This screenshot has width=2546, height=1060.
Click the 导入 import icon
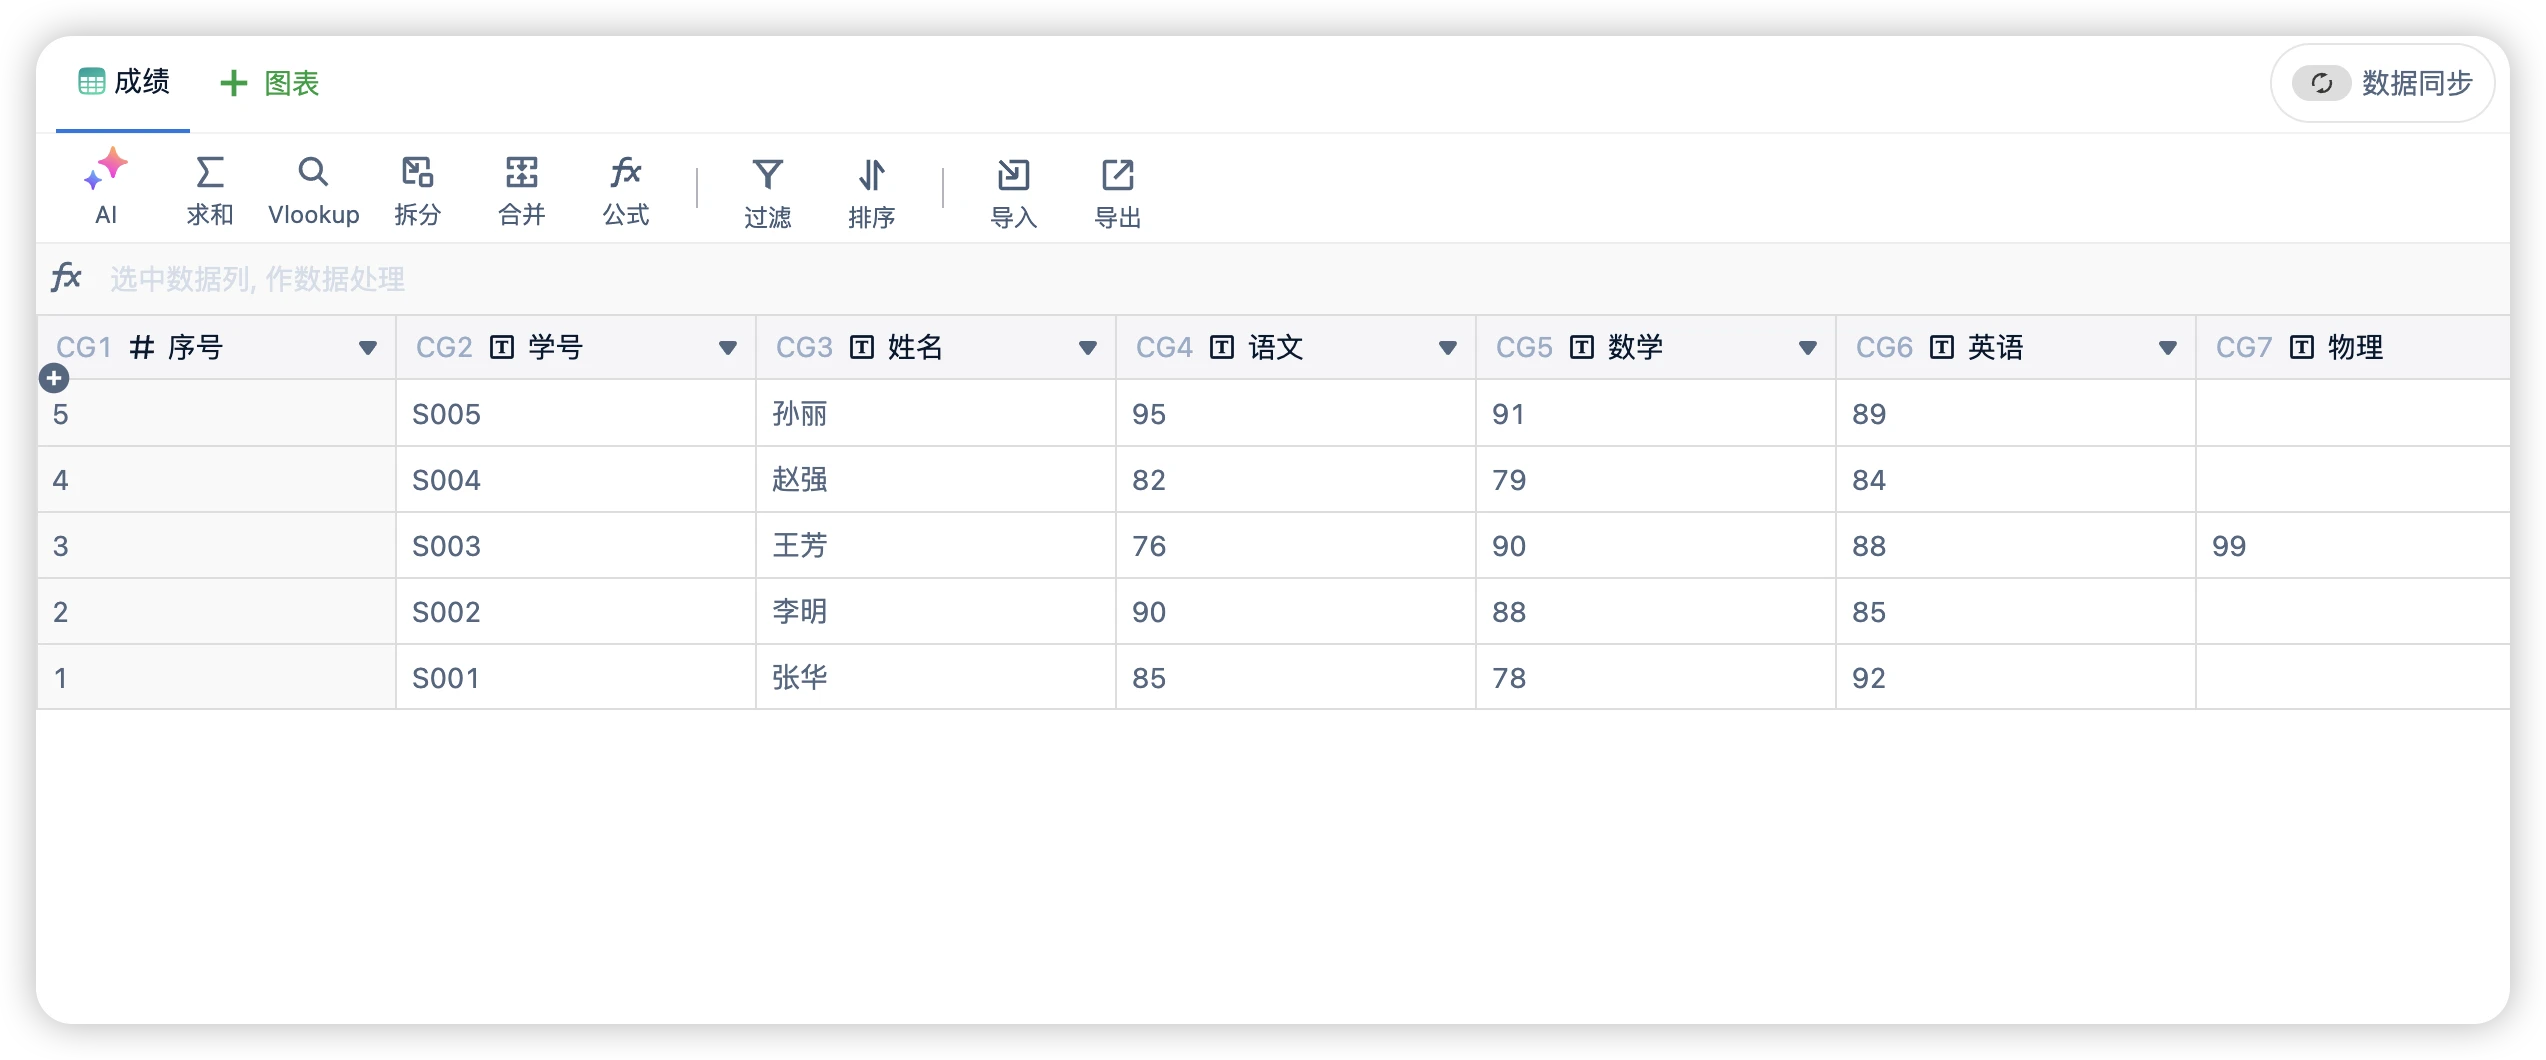[1013, 175]
